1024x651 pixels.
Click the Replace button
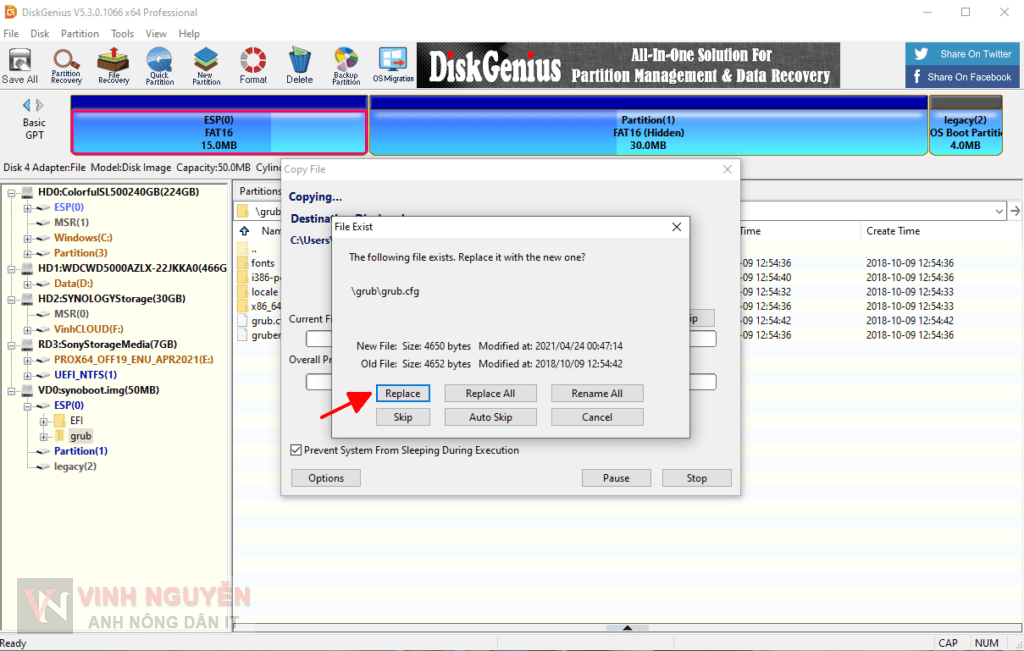(x=403, y=393)
